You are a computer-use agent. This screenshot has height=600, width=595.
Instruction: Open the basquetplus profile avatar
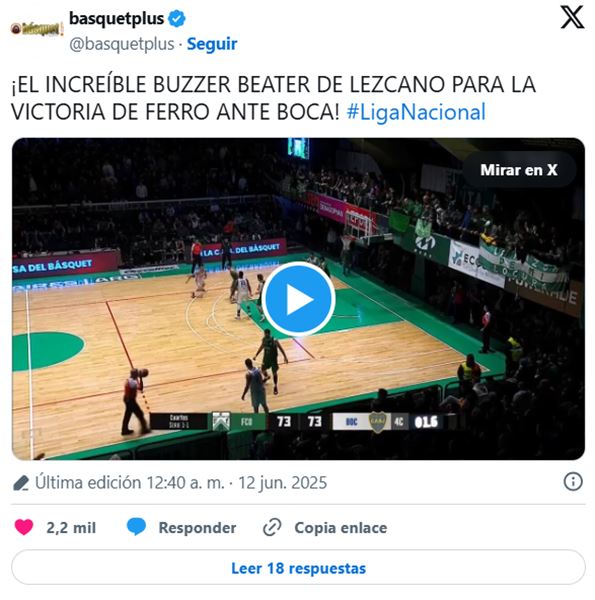pyautogui.click(x=37, y=29)
